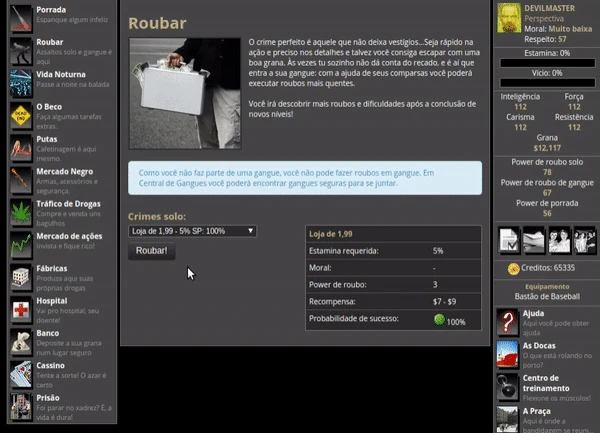Click the 'Crimes solo:' heading

point(157,216)
